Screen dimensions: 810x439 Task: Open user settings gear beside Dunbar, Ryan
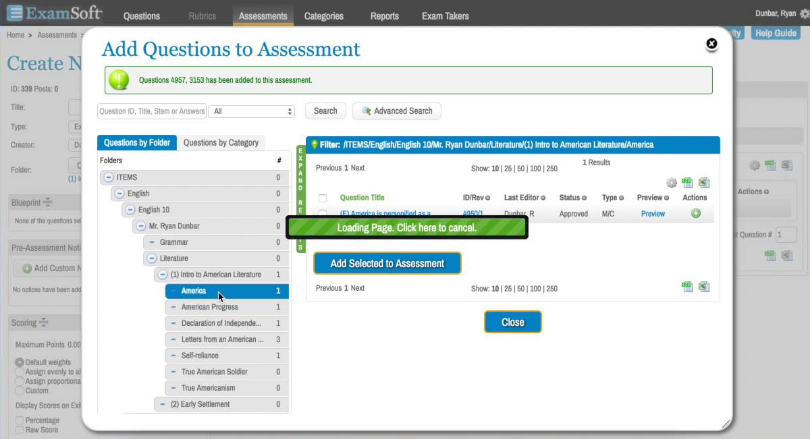(x=803, y=15)
